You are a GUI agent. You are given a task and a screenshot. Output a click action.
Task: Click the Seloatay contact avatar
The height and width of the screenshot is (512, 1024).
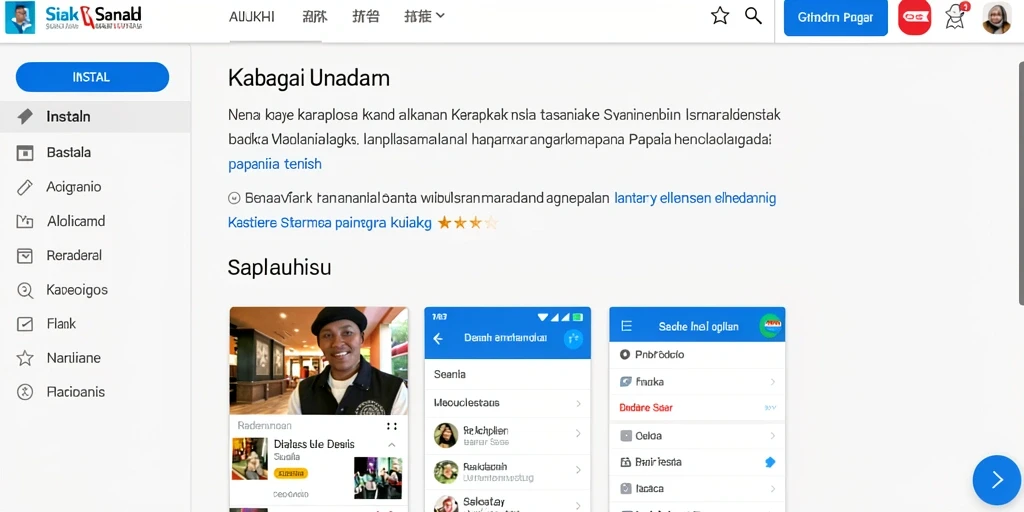click(x=446, y=504)
